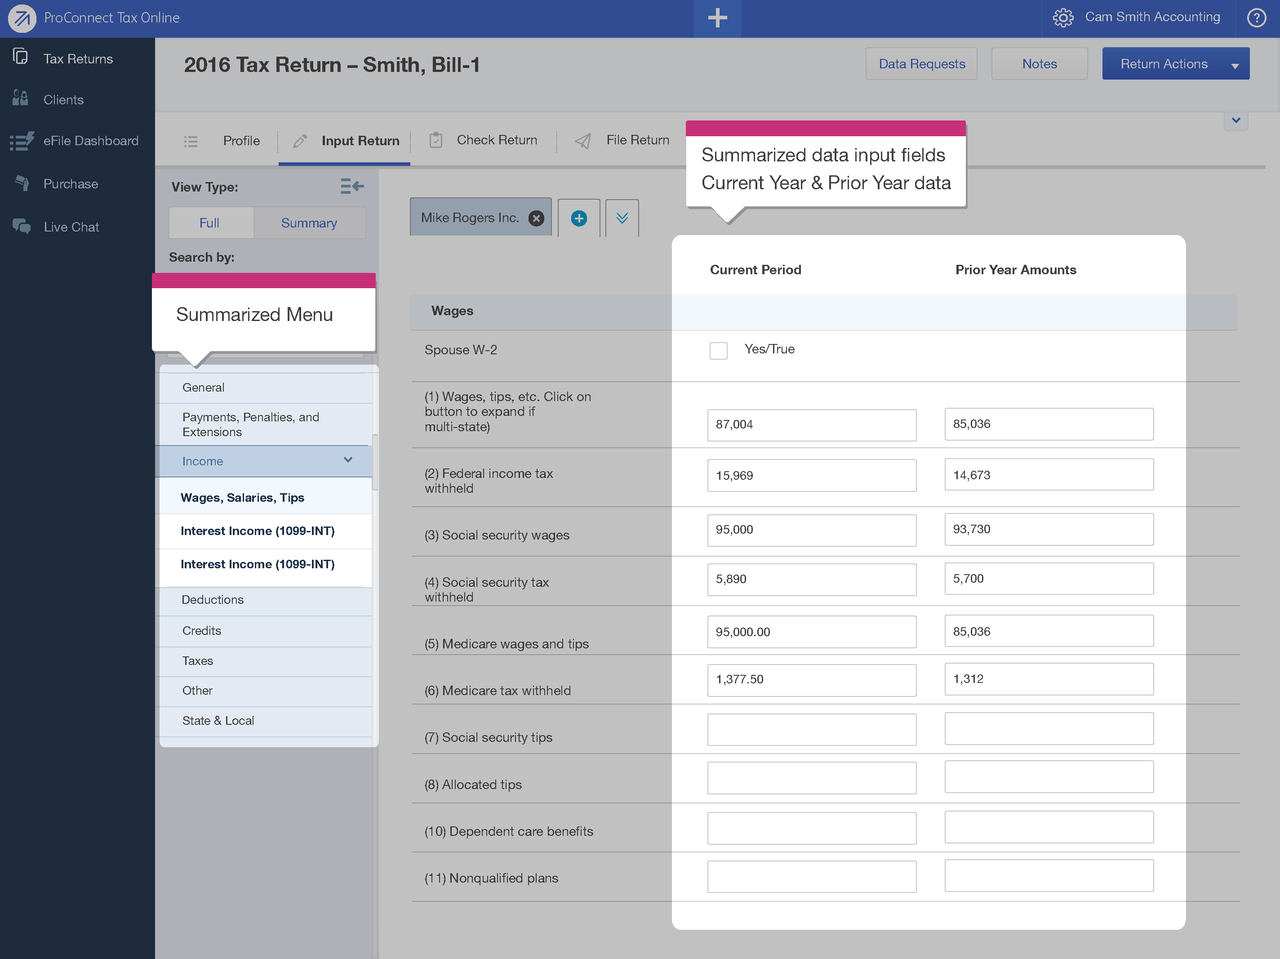Expand the double-chevron employer list
Viewport: 1280px width, 959px height.
pos(622,218)
